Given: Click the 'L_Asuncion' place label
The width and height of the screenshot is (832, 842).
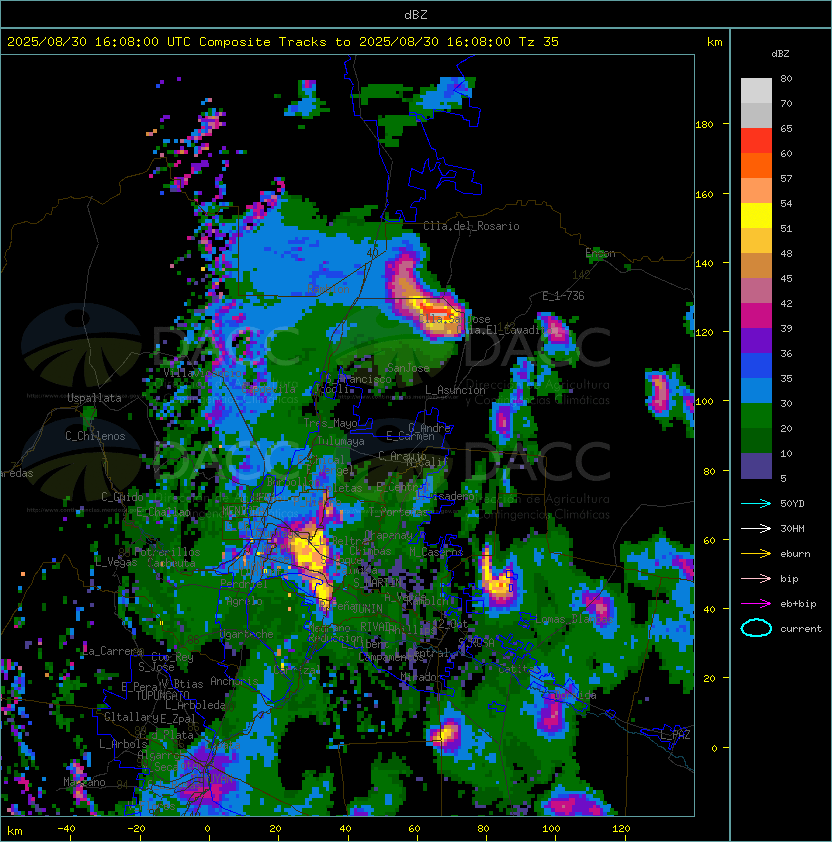Looking at the screenshot, I should [455, 390].
